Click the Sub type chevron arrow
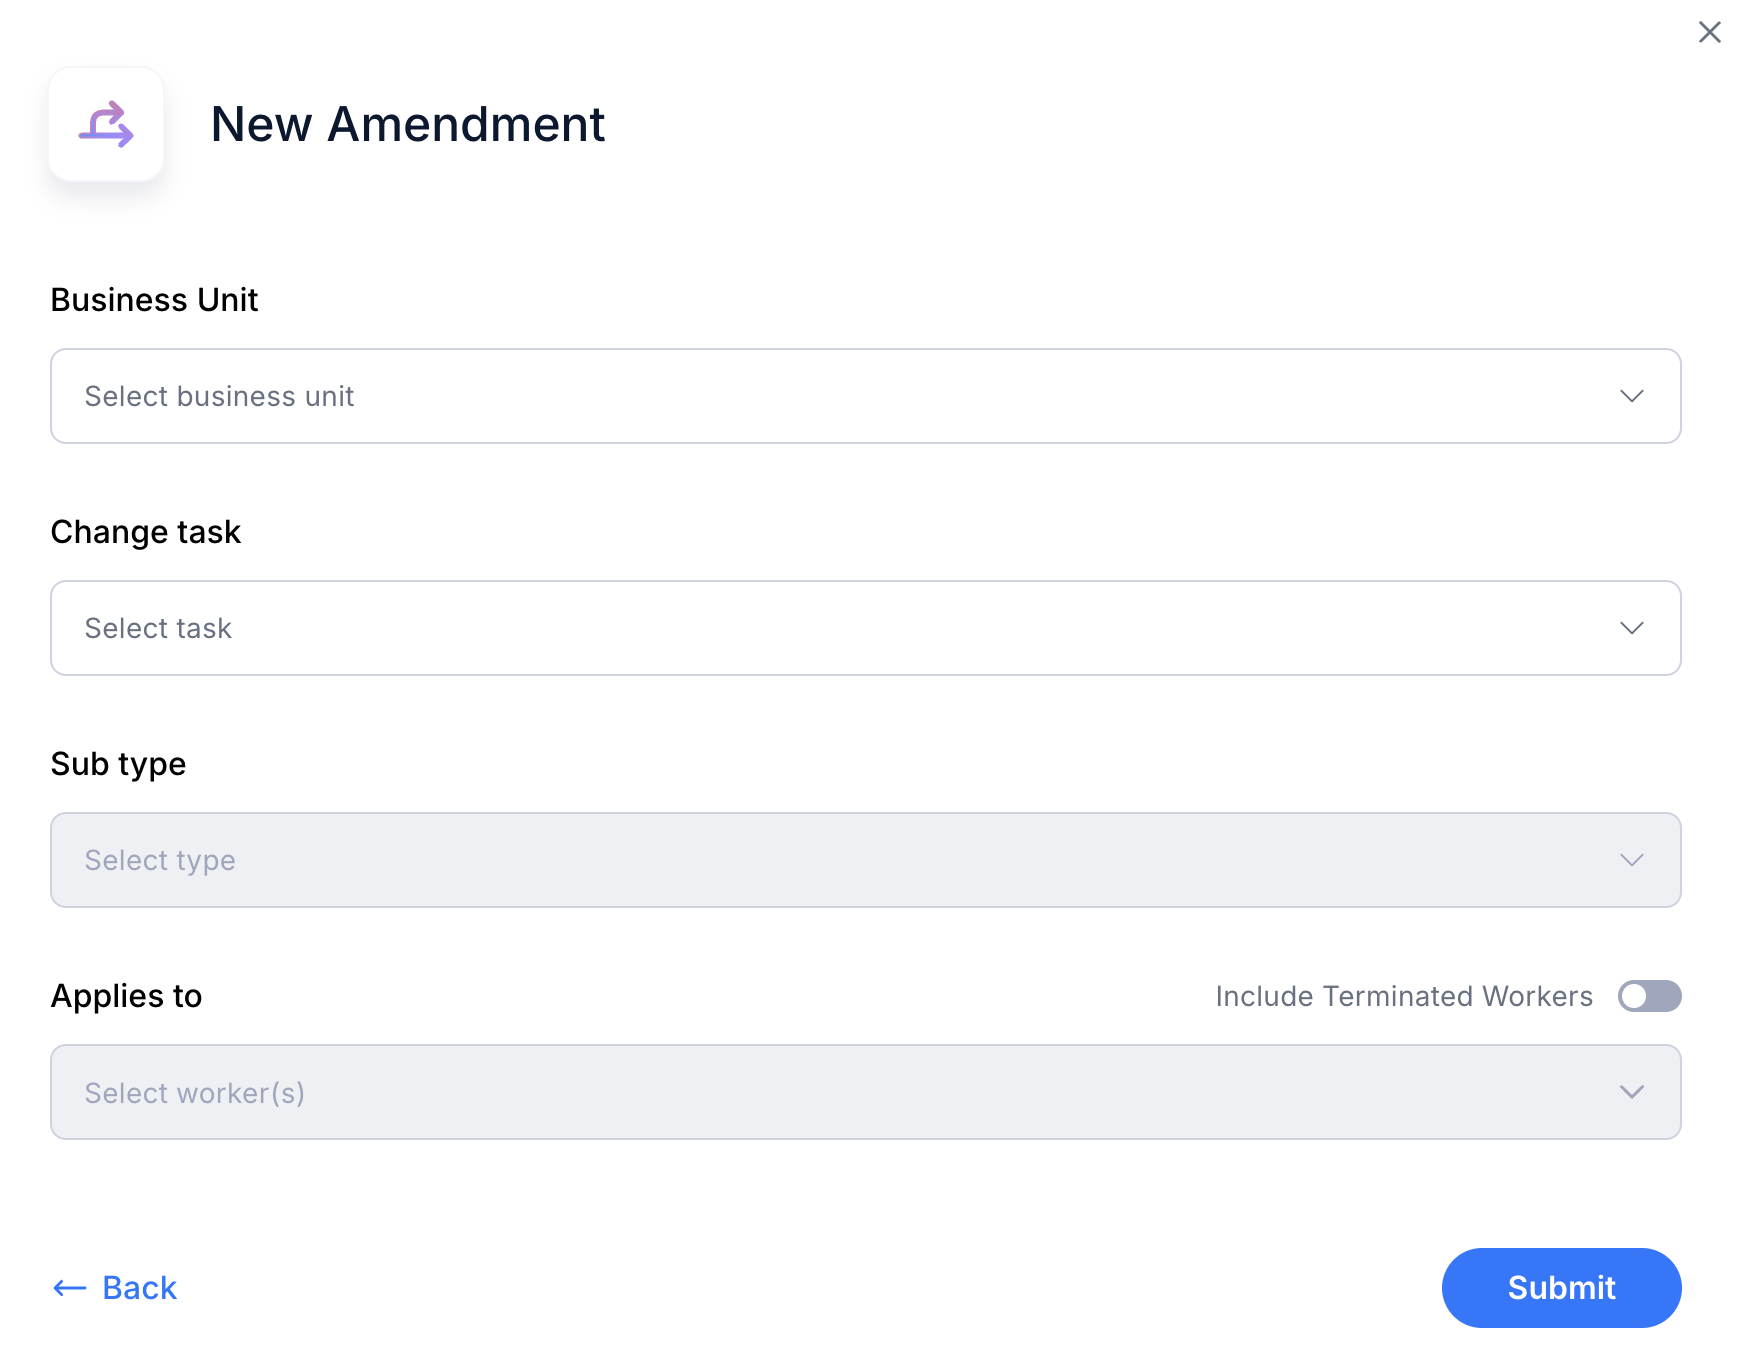Viewport: 1738px width, 1360px height. click(1631, 860)
